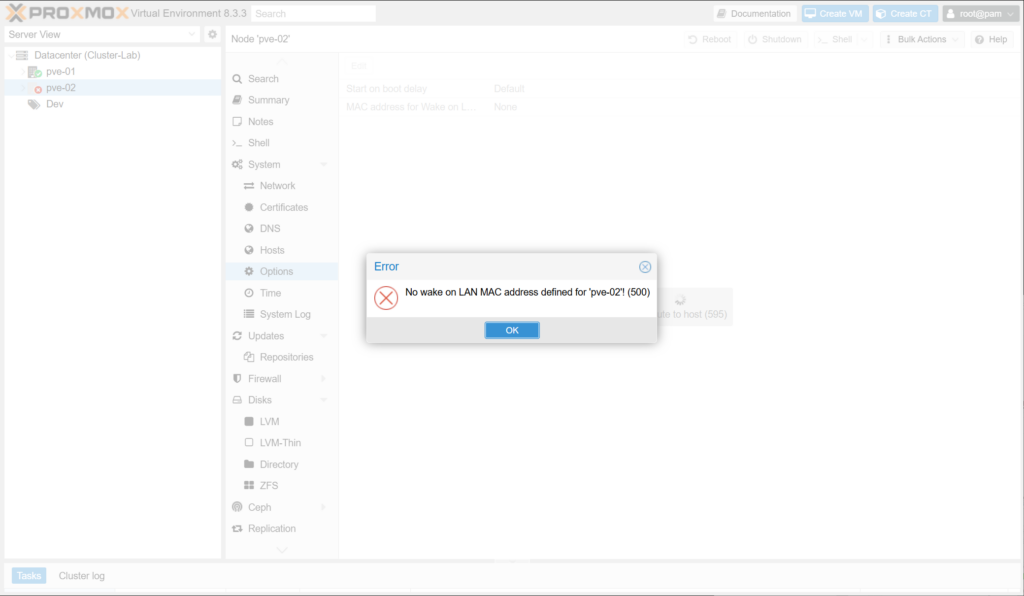Close the Error dialog with X icon

tap(645, 267)
